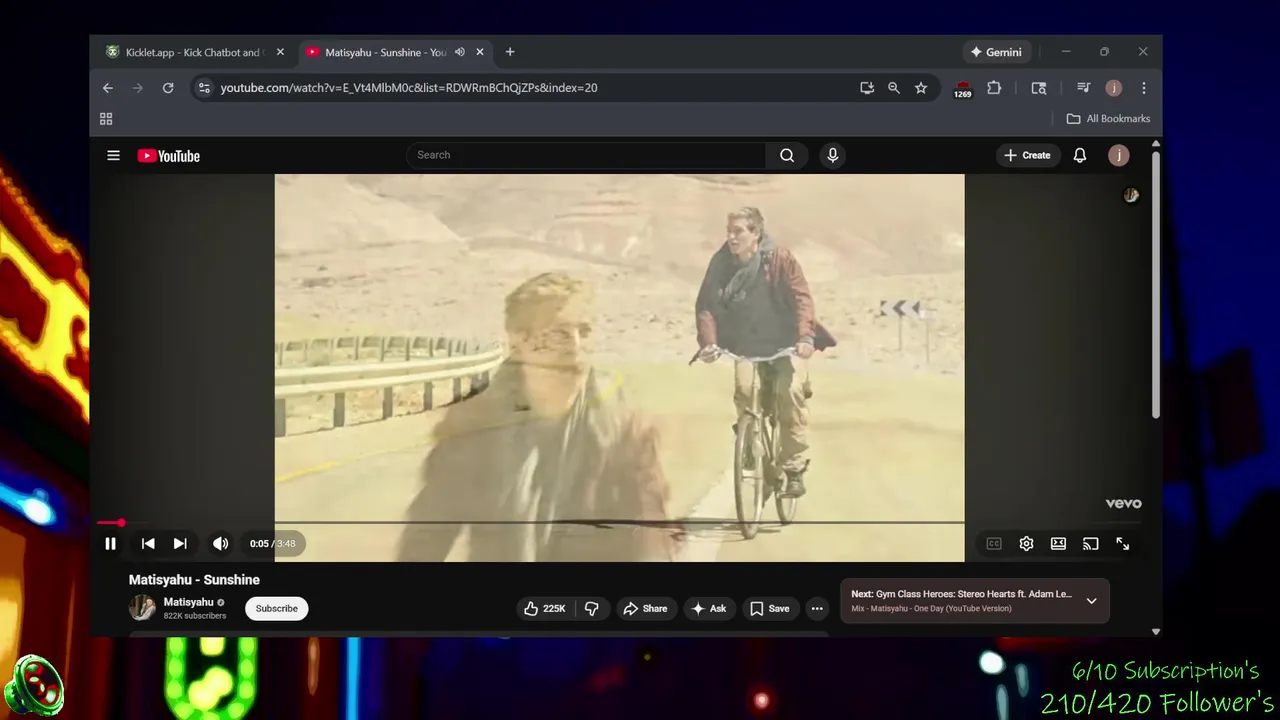View site information icon in address bar
The image size is (1280, 720).
tap(204, 88)
